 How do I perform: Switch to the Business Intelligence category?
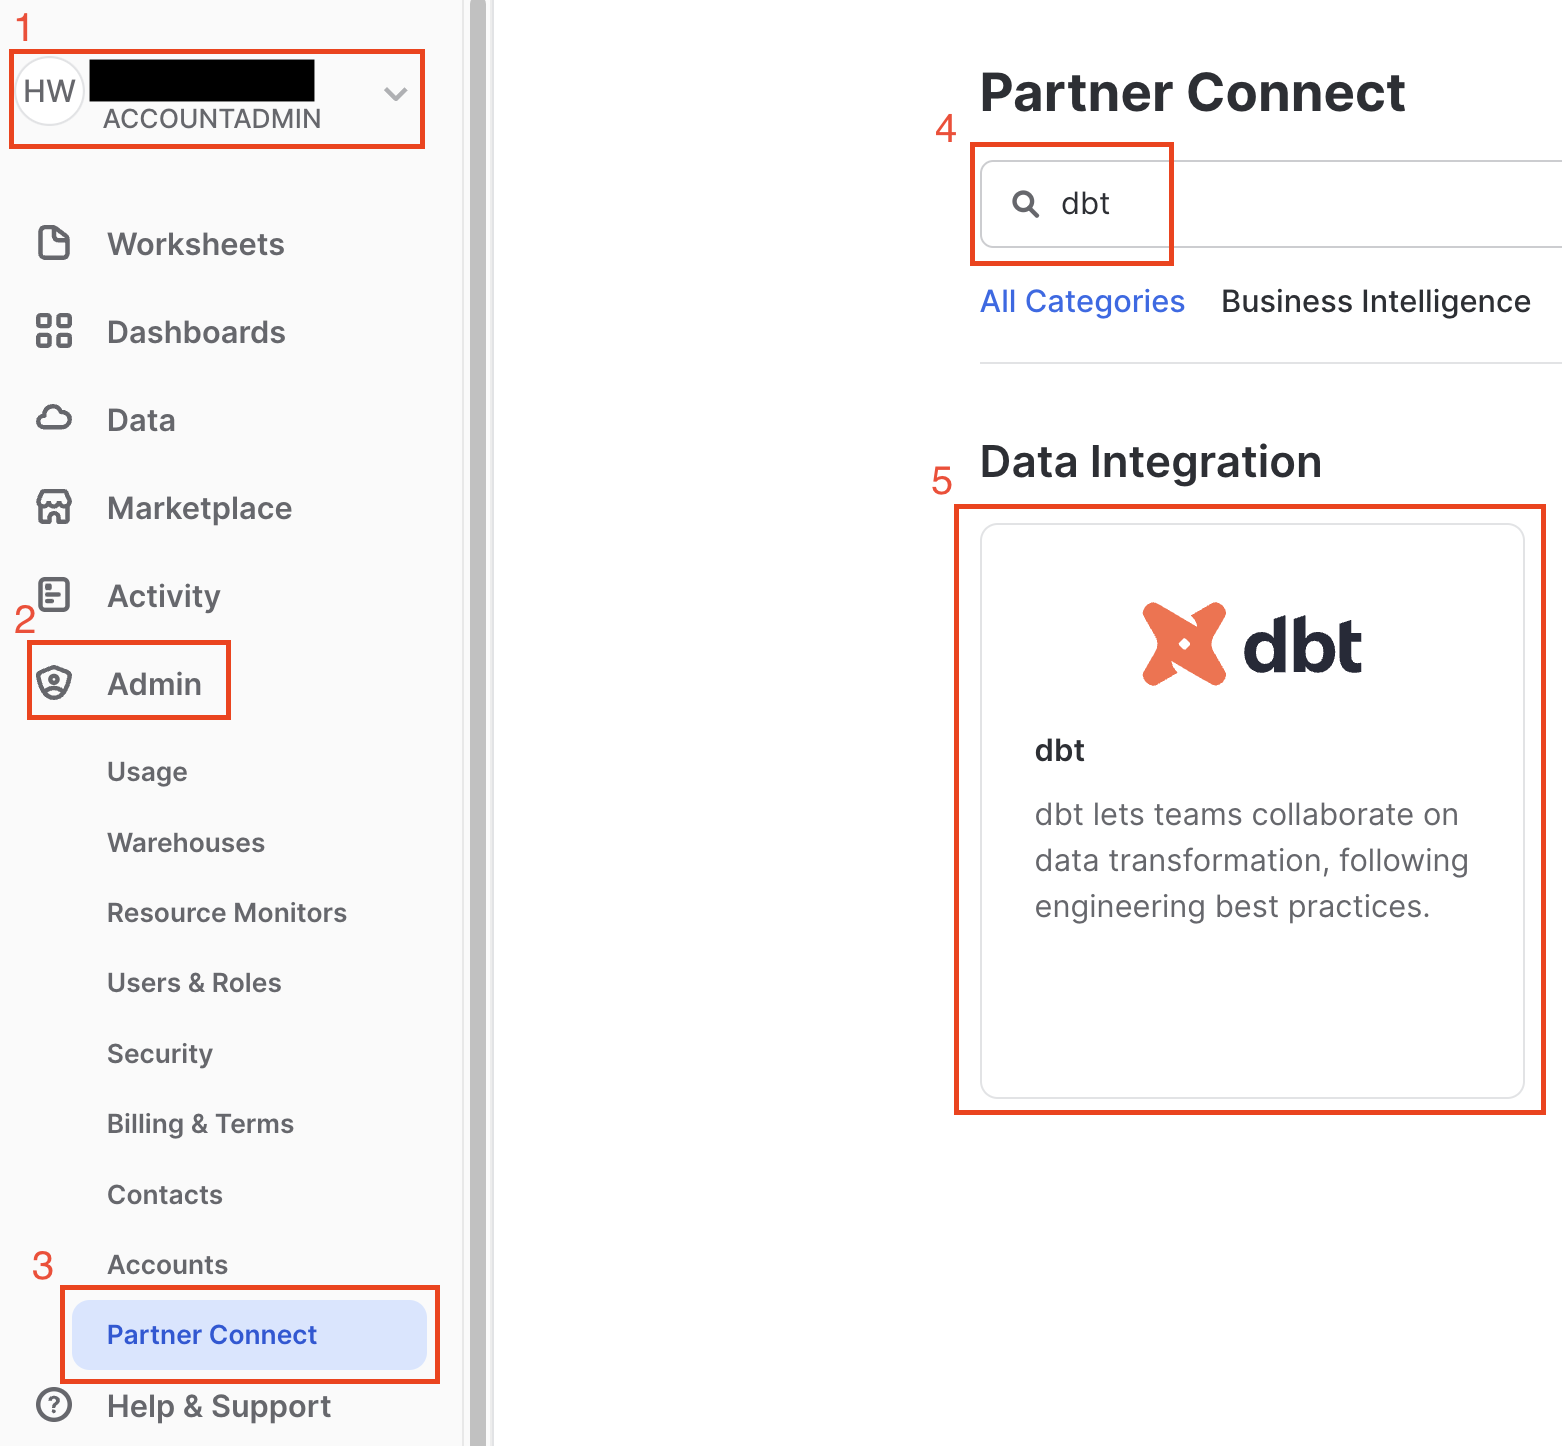pos(1375,300)
